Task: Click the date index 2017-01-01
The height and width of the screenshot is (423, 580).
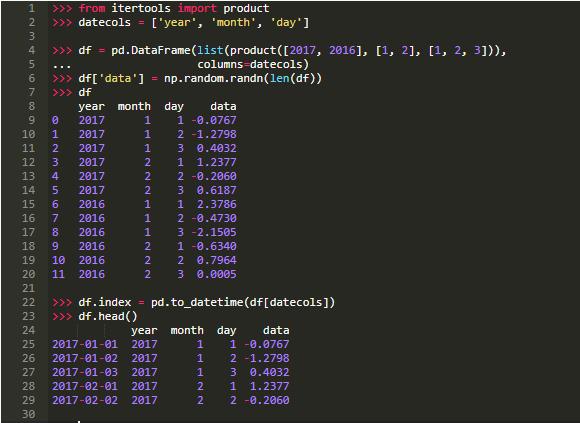Action: pos(85,344)
